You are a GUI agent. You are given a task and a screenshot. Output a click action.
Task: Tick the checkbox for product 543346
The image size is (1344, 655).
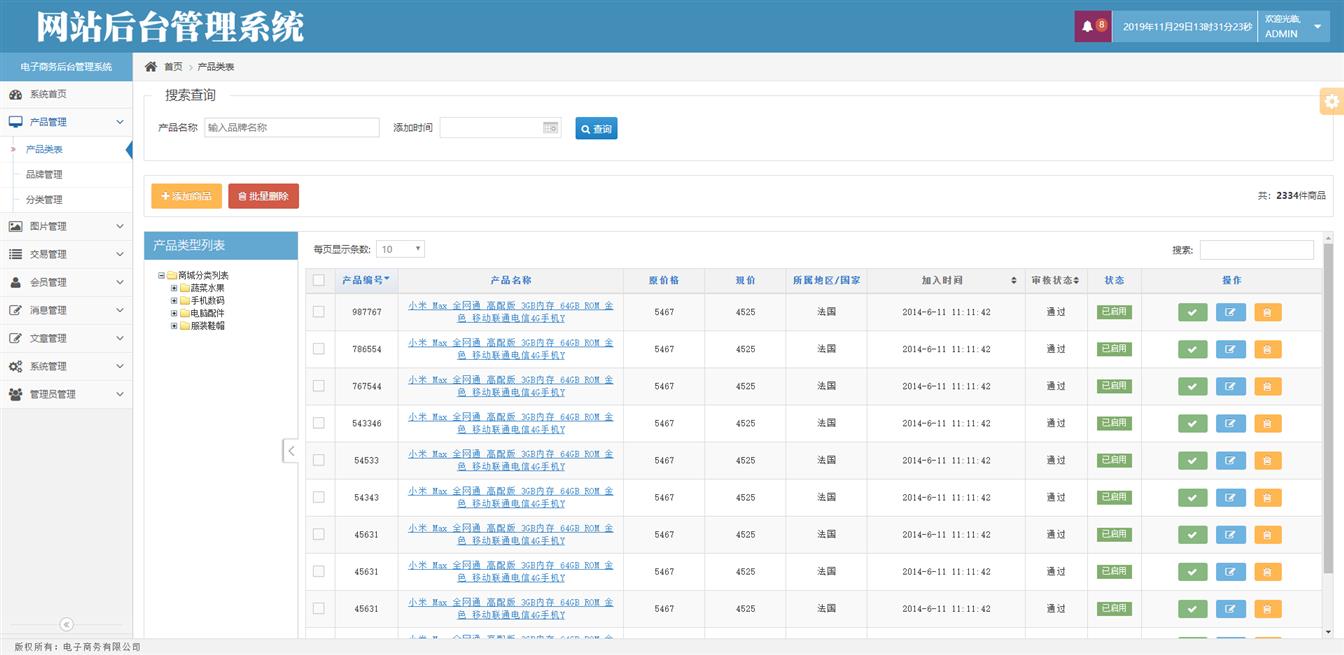[318, 423]
